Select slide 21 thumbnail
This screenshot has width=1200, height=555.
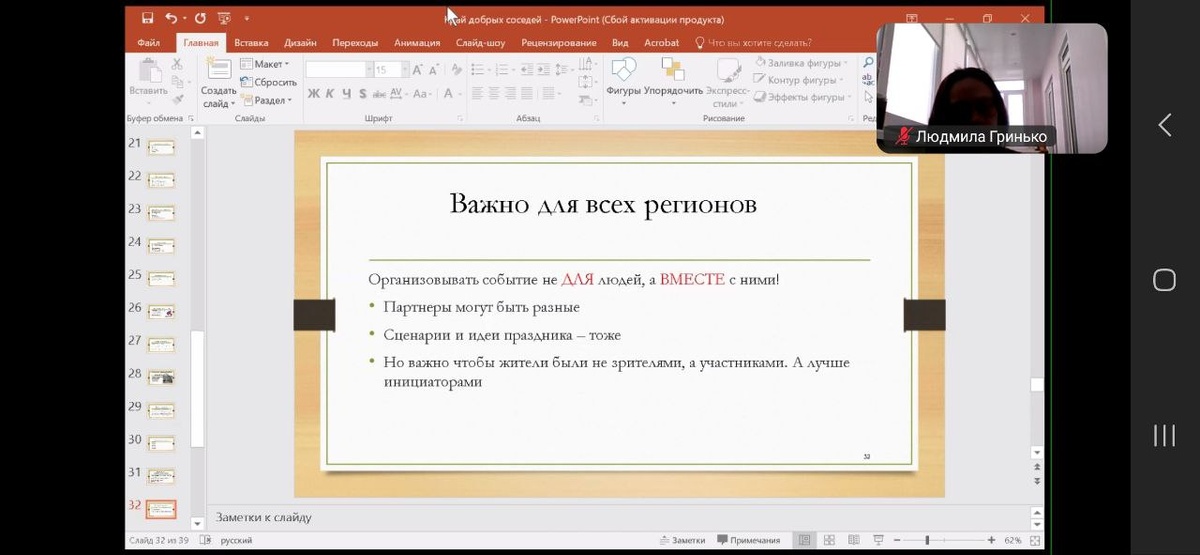click(x=160, y=147)
